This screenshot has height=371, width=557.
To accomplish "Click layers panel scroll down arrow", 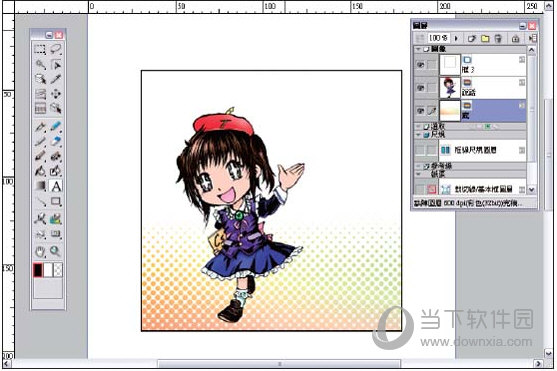I will click(x=531, y=190).
